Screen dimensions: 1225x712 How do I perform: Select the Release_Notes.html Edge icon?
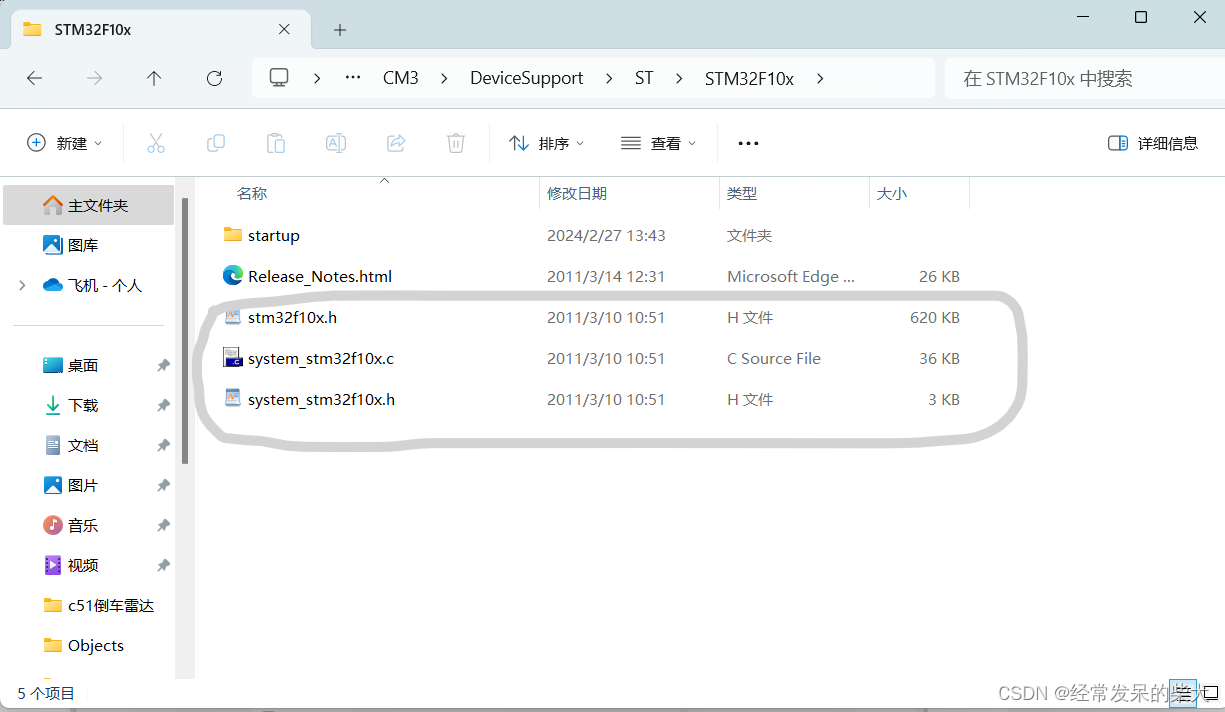pos(233,276)
